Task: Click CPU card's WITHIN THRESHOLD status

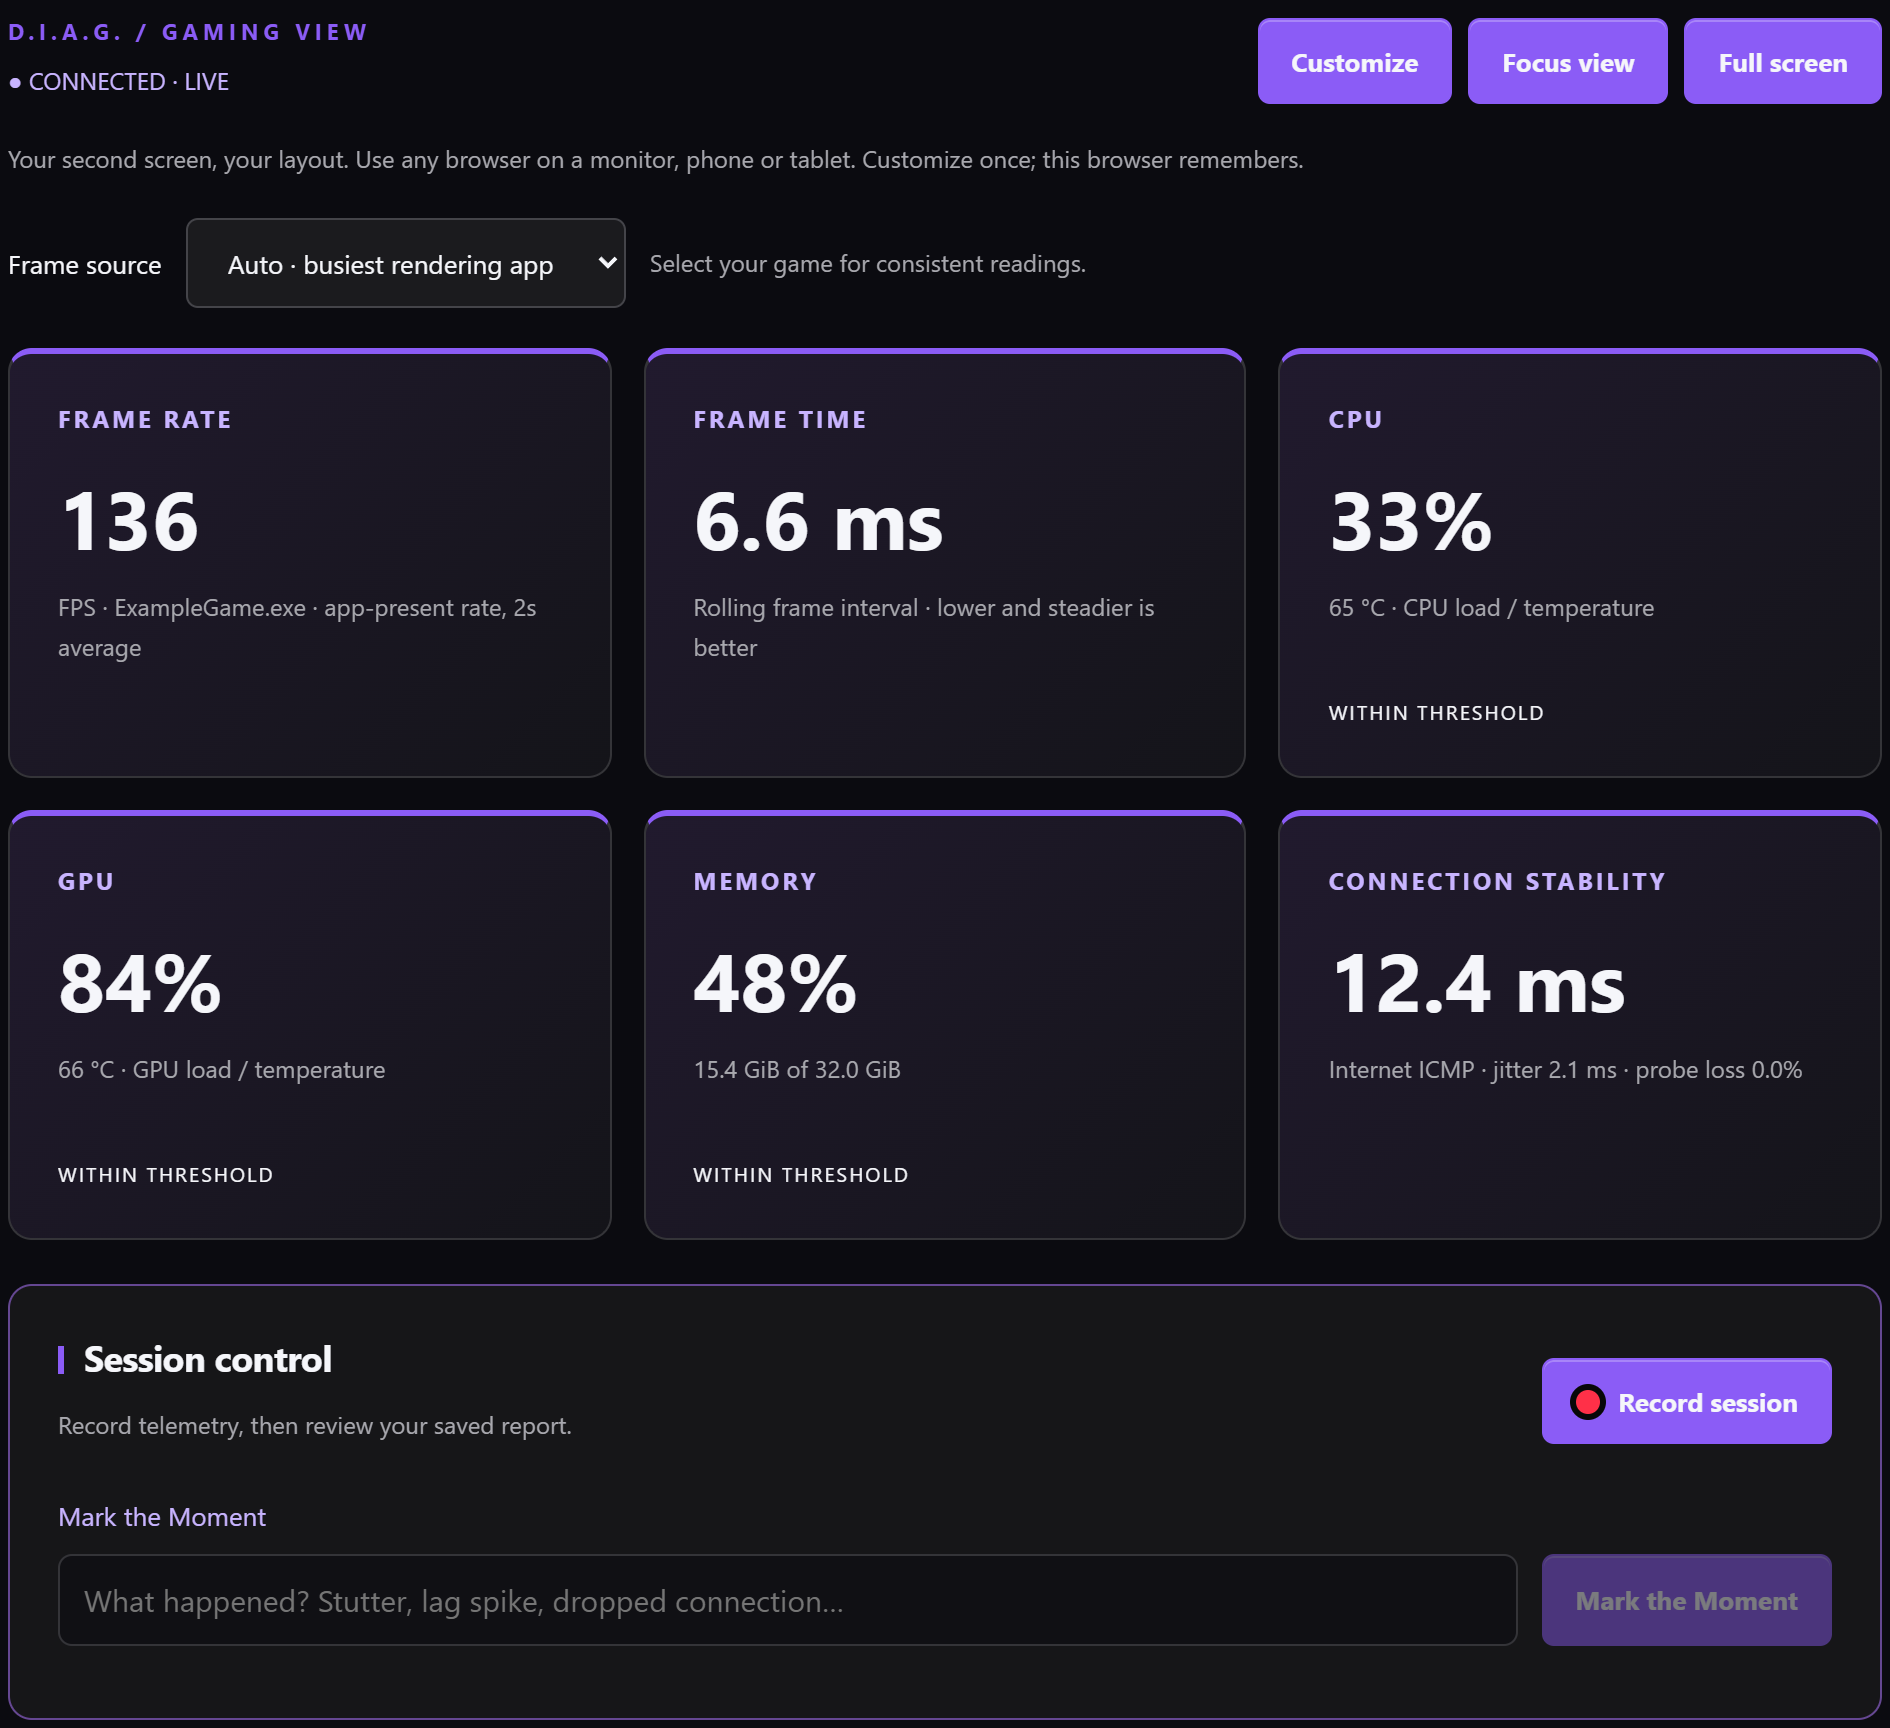Action: coord(1436,713)
